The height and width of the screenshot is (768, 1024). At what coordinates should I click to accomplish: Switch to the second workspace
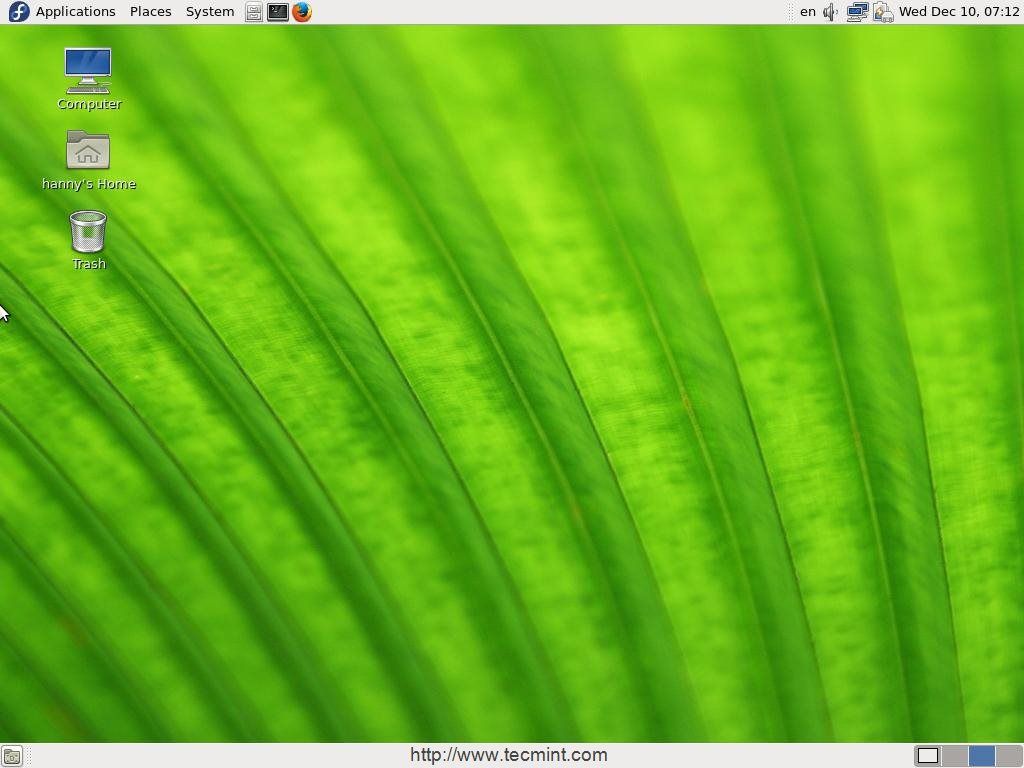pyautogui.click(x=955, y=756)
